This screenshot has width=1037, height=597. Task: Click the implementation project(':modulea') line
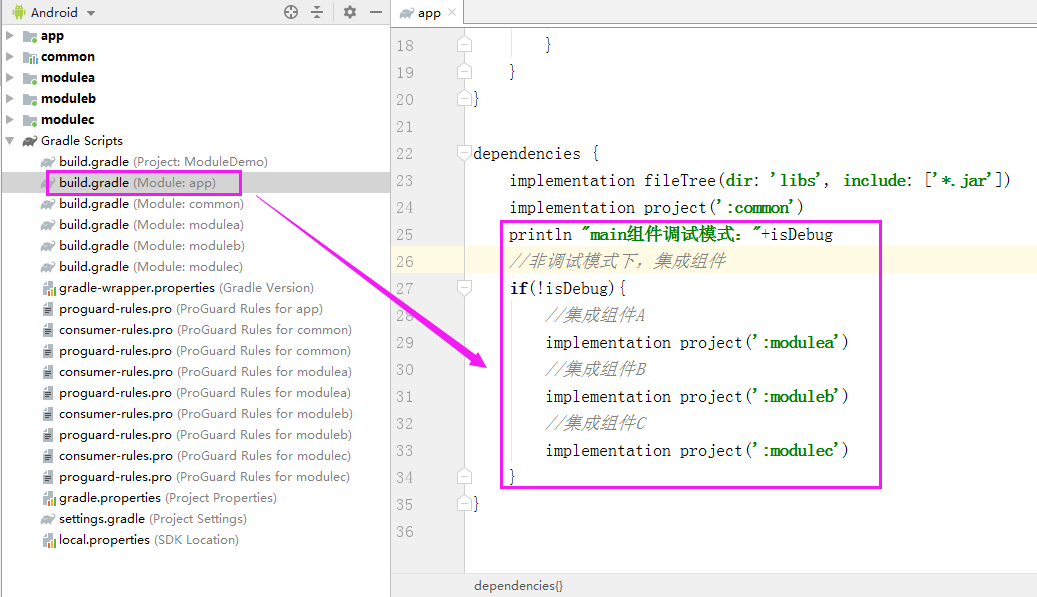point(697,342)
